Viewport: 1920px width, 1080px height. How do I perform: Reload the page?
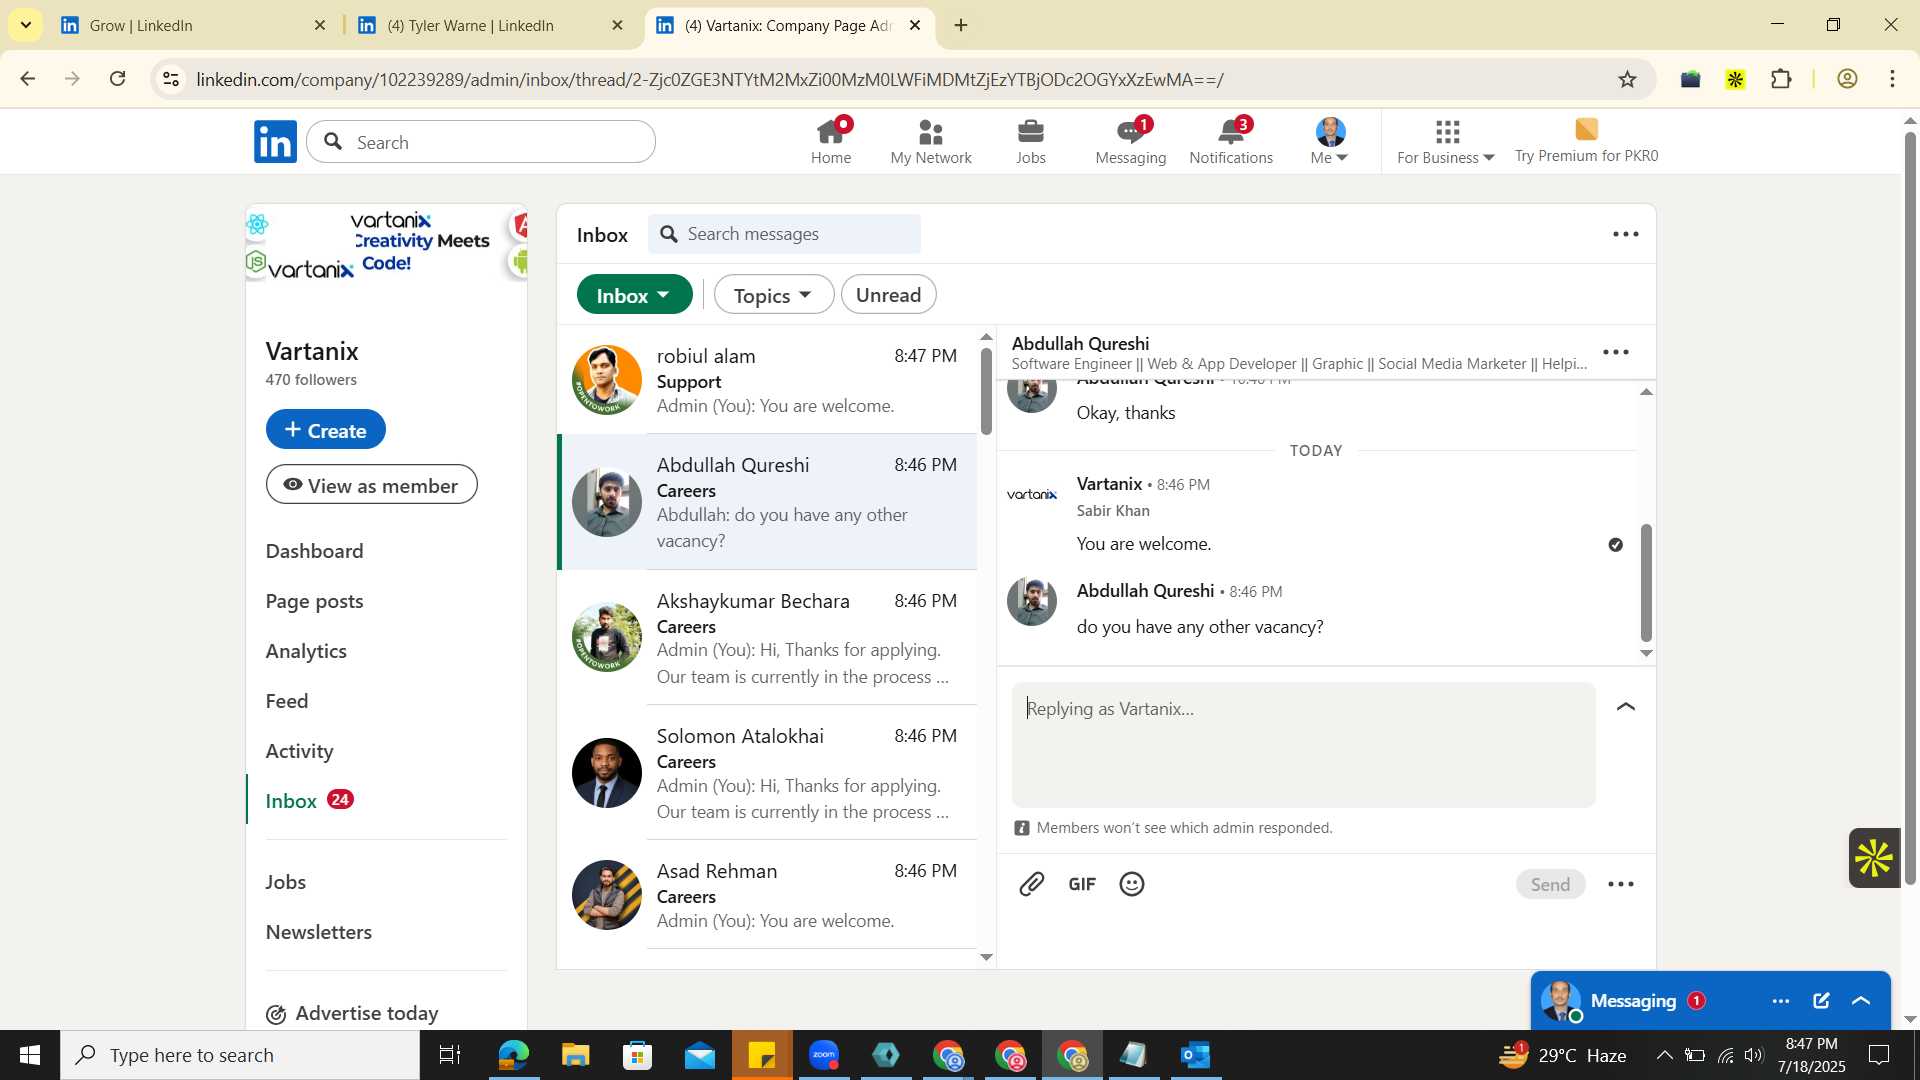tap(118, 79)
